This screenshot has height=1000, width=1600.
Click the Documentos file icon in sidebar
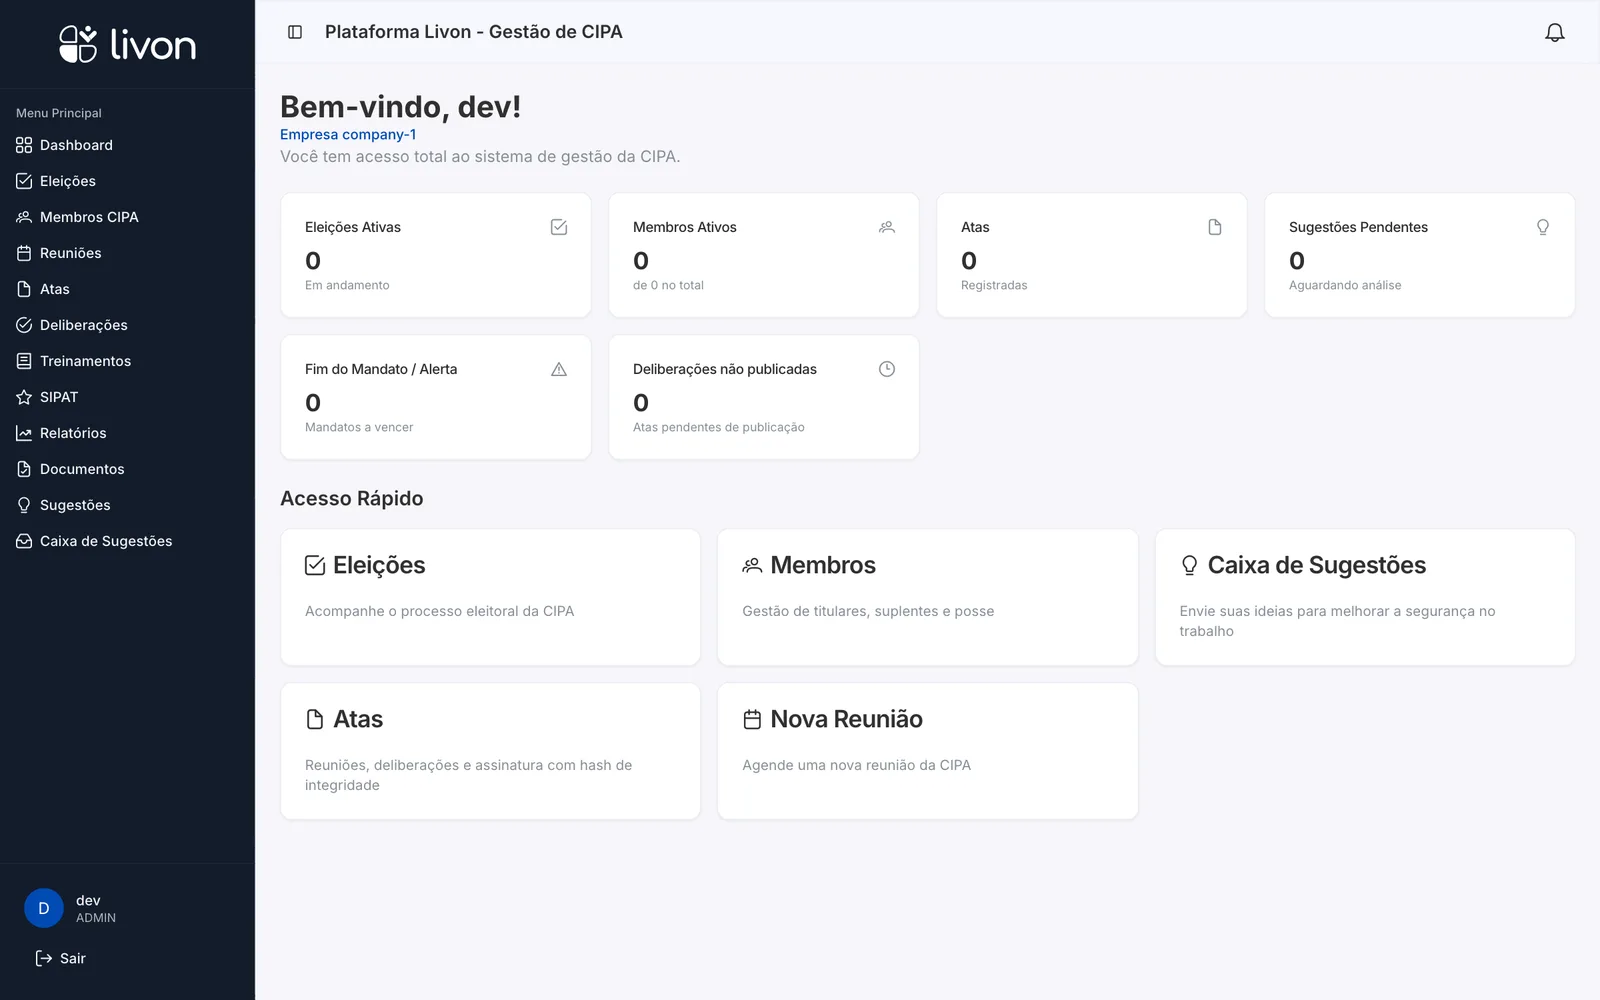tap(24, 469)
